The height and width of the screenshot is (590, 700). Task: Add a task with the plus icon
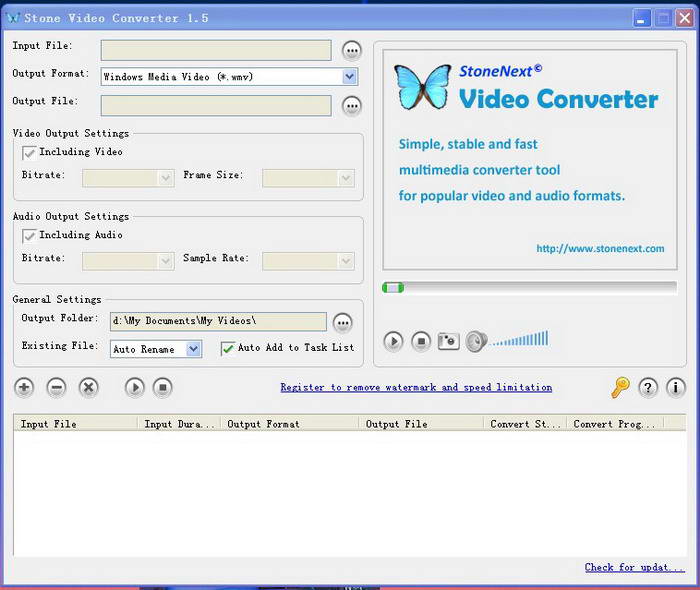point(24,387)
